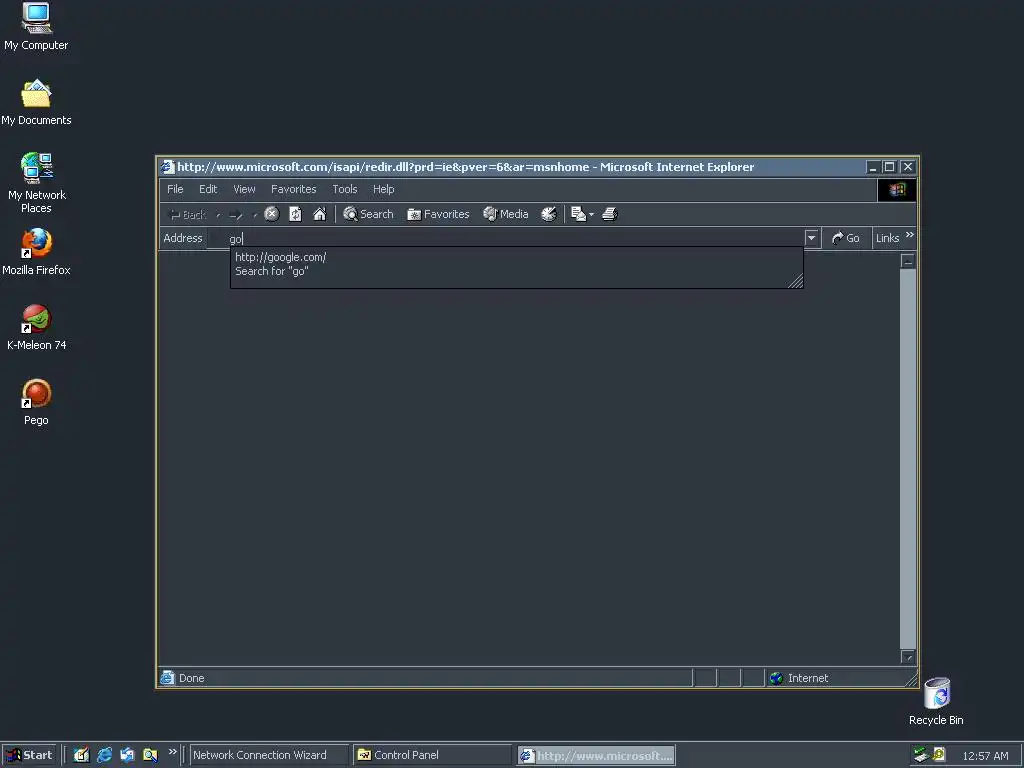Open the Tools menu
This screenshot has width=1024, height=768.
pyautogui.click(x=345, y=189)
